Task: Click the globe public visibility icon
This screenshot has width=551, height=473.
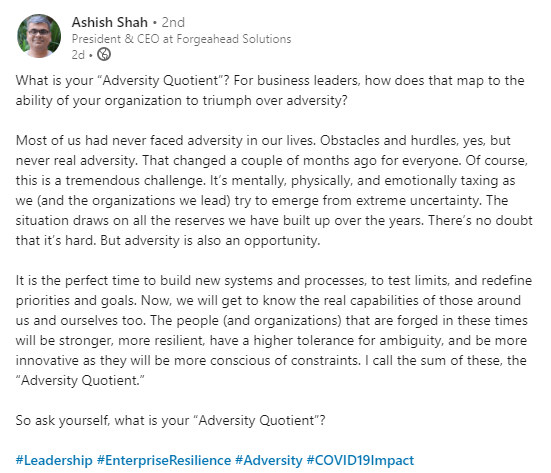Action: tap(104, 54)
